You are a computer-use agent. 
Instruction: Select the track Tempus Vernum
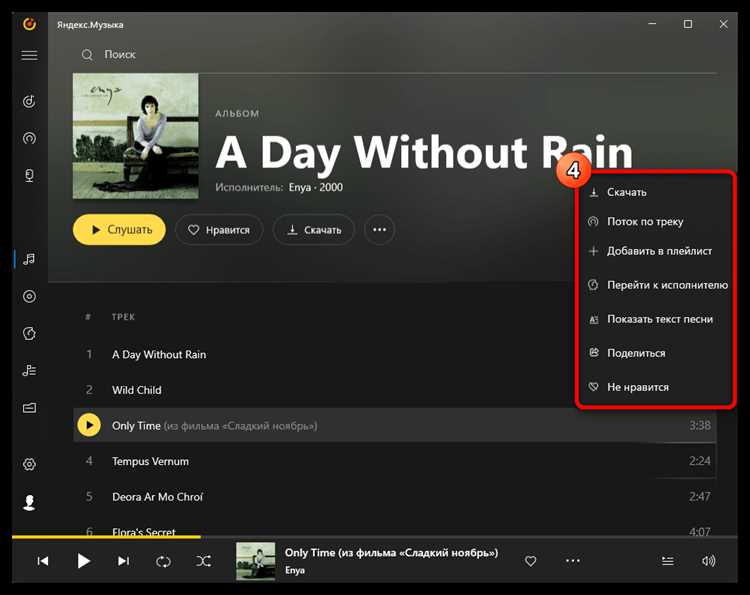click(x=150, y=461)
